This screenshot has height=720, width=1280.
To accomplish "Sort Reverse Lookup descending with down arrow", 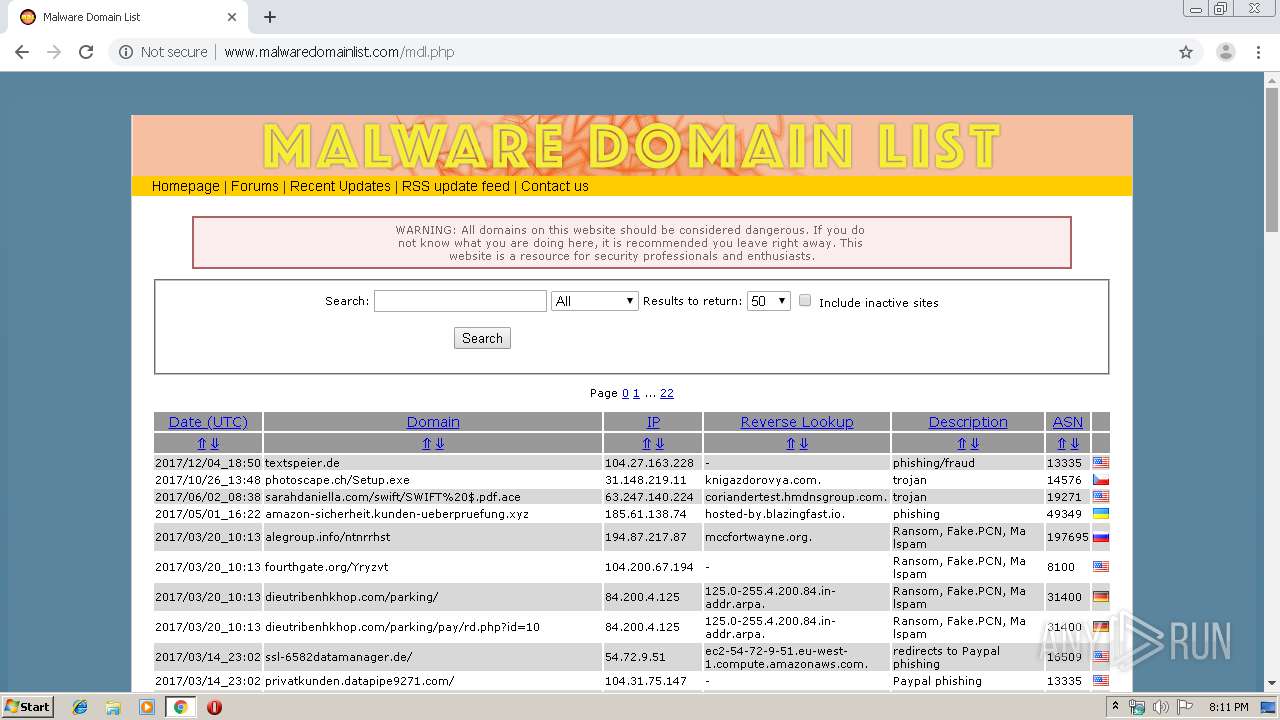I will 804,444.
